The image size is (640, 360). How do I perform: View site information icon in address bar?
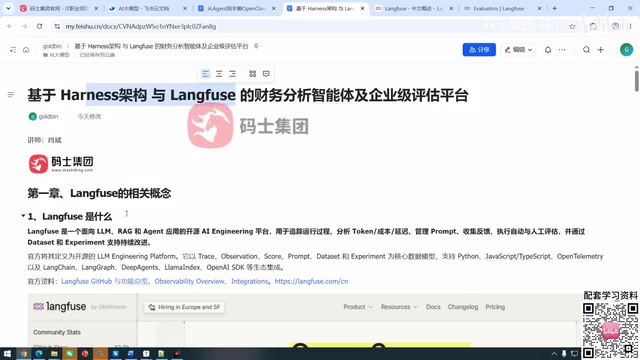(57, 26)
